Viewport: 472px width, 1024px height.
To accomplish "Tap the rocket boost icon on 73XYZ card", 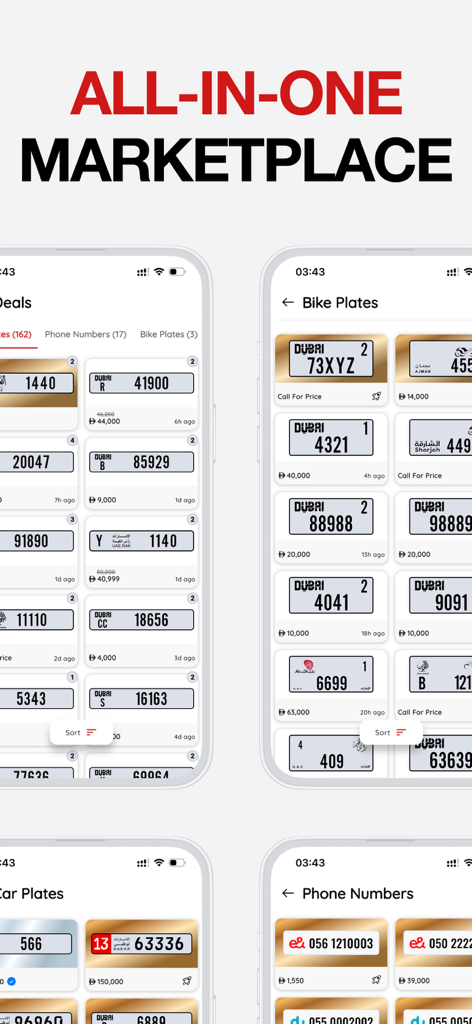I will click(x=379, y=396).
